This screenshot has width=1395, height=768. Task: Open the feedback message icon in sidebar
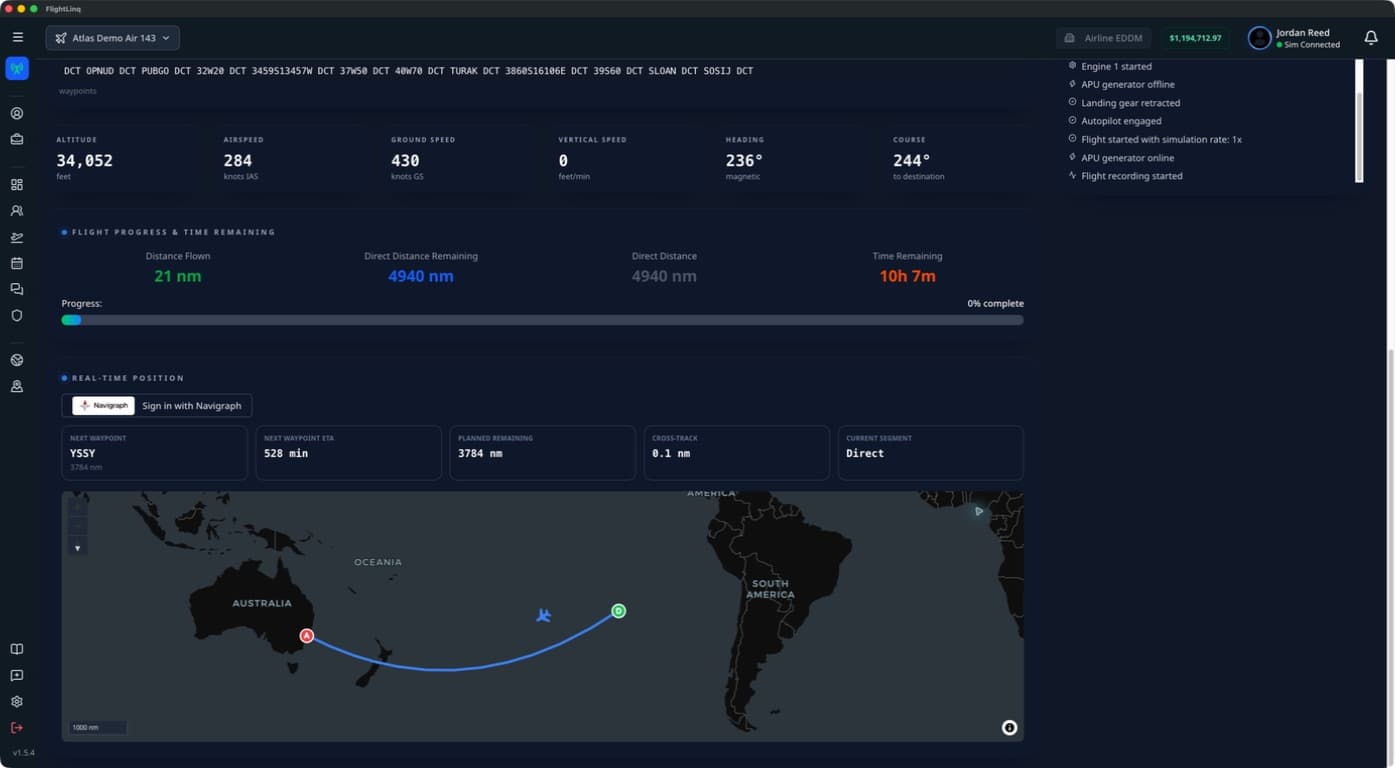(x=17, y=676)
